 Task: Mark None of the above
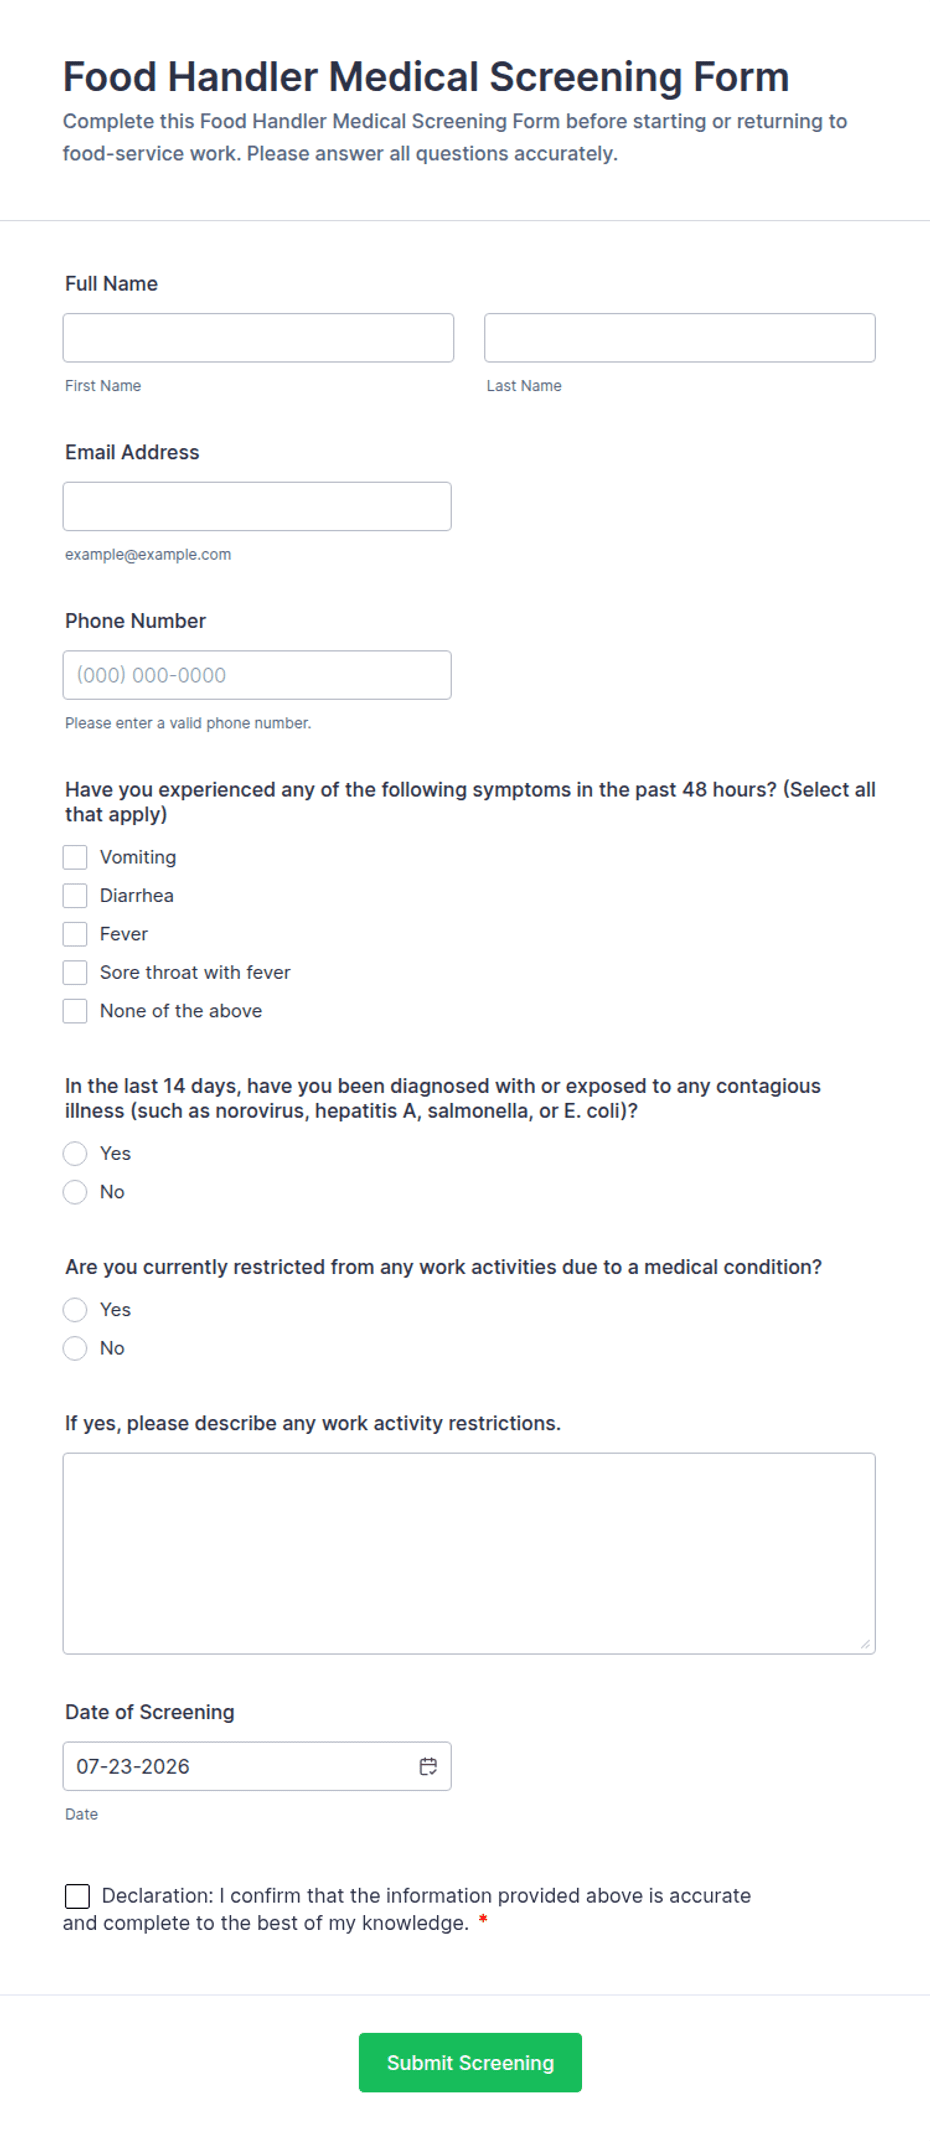[x=75, y=1011]
